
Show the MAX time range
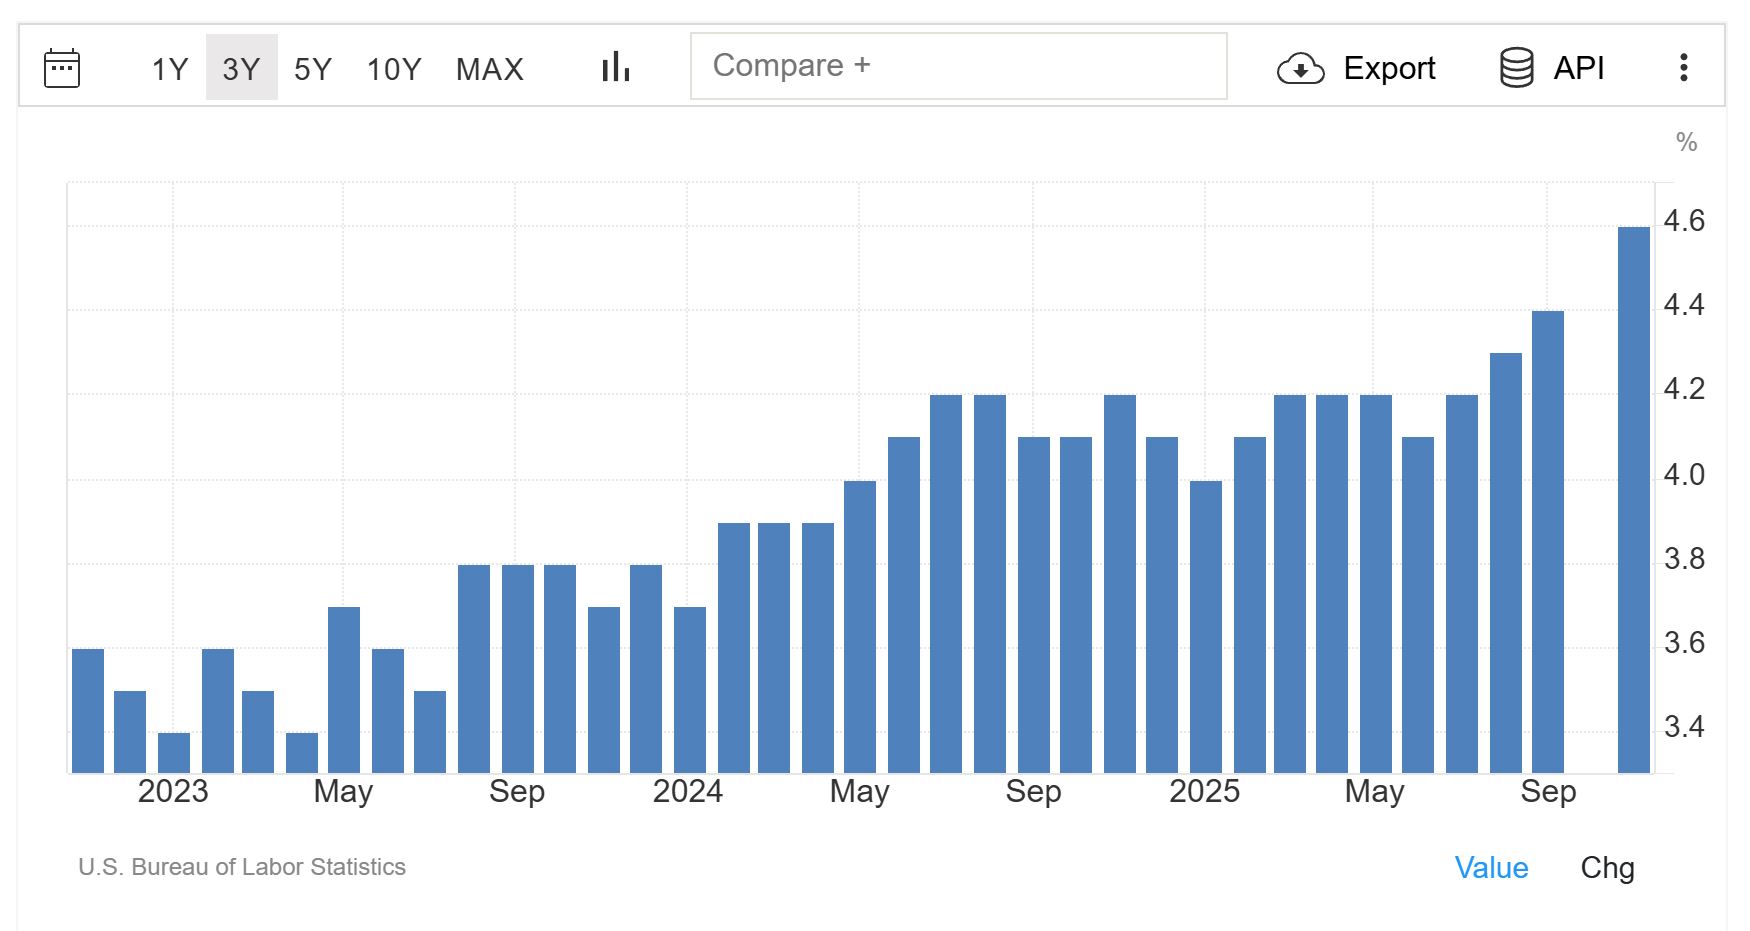pos(489,69)
